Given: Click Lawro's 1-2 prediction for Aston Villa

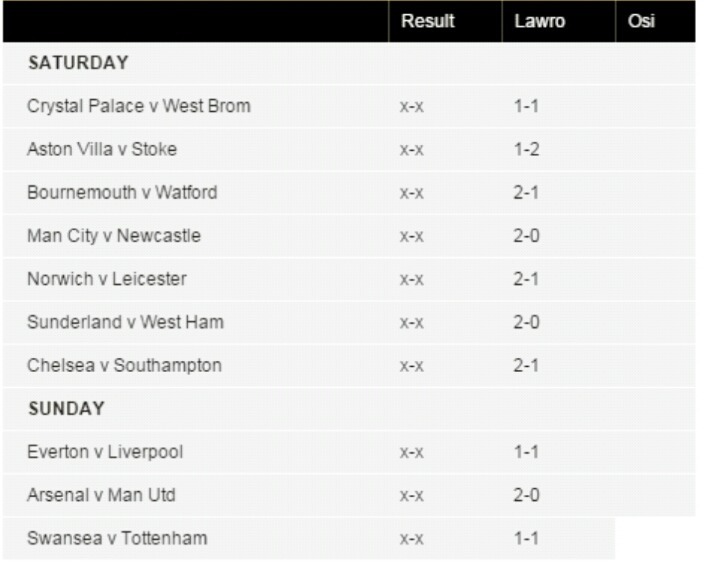Looking at the screenshot, I should 526,149.
